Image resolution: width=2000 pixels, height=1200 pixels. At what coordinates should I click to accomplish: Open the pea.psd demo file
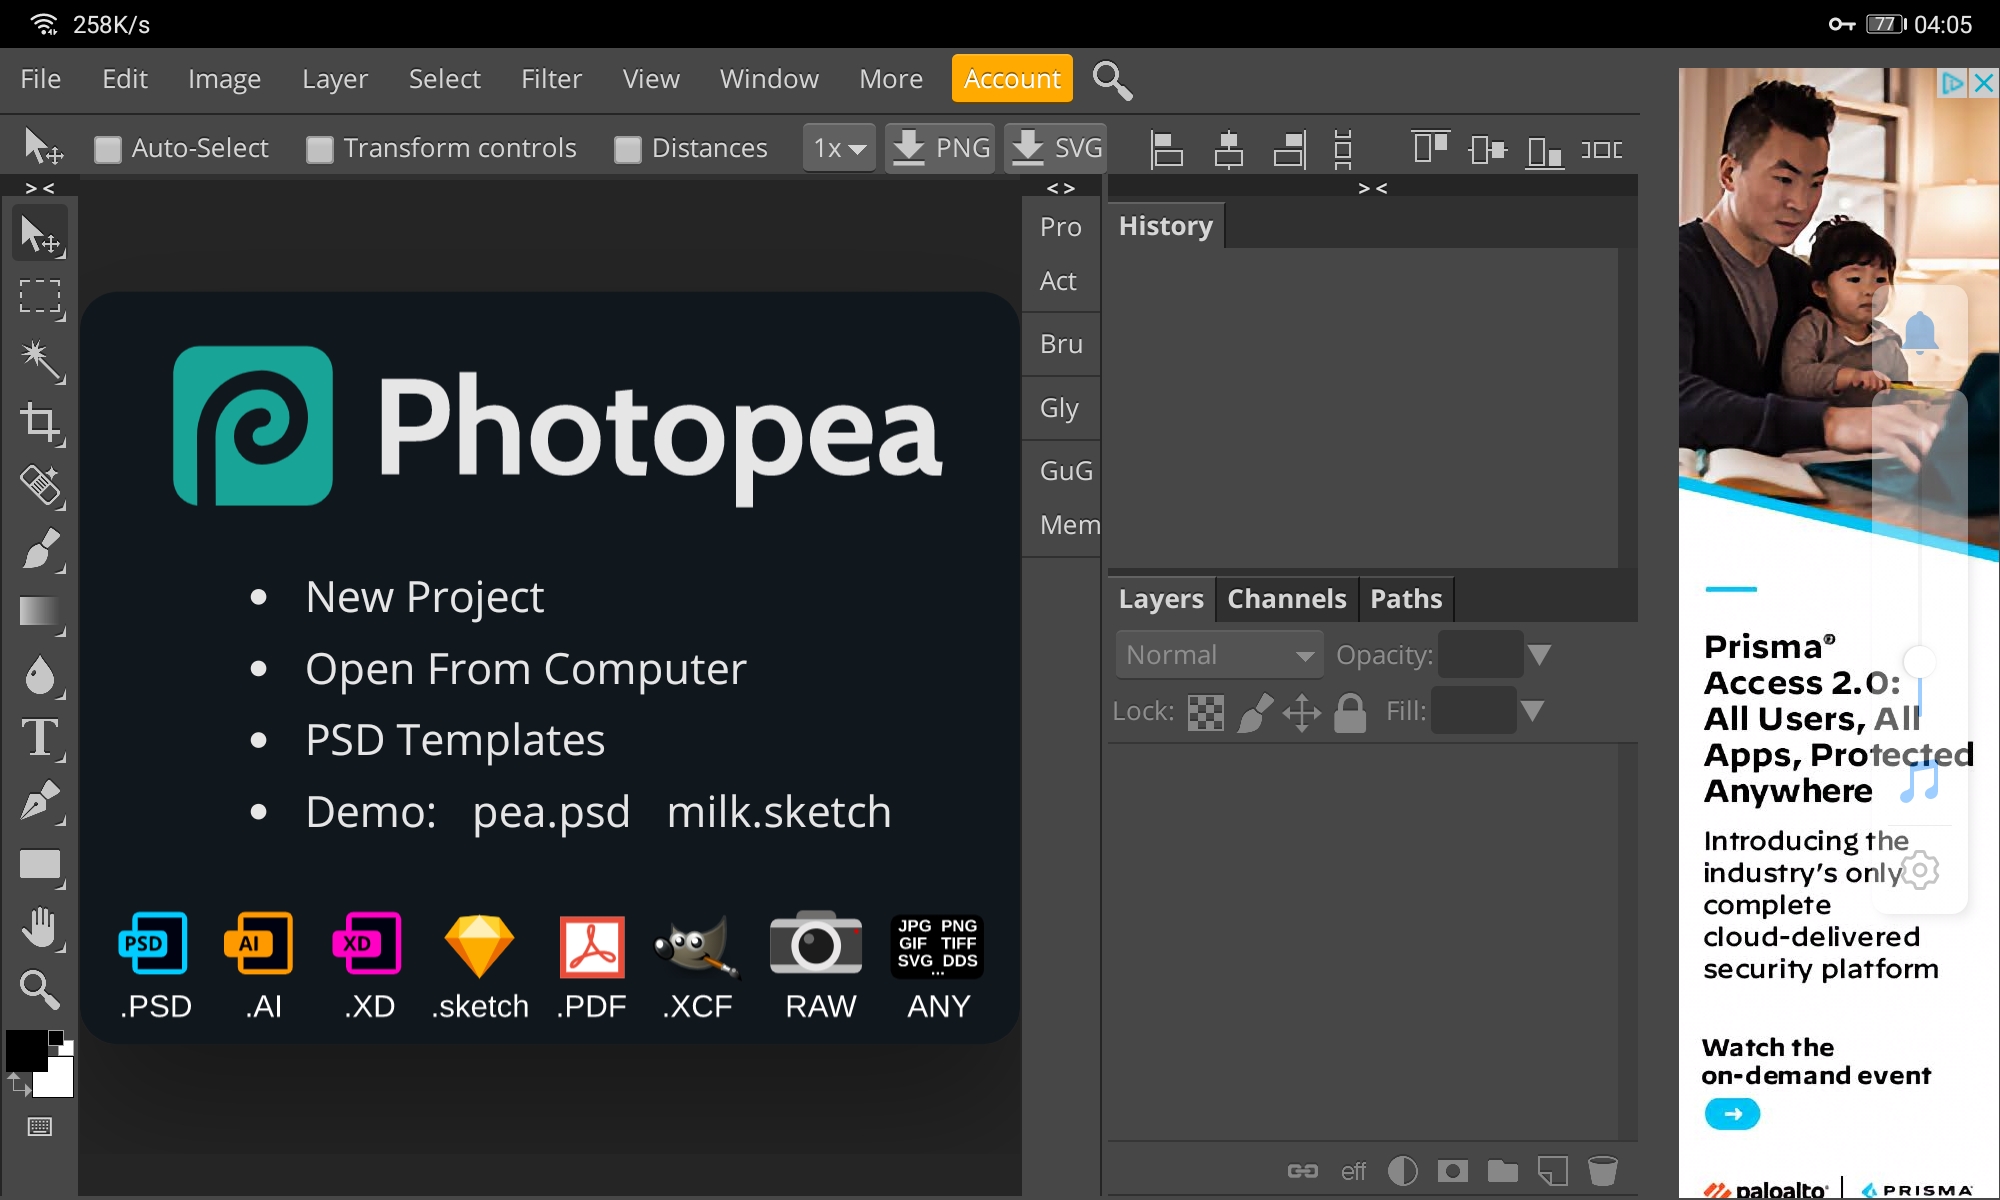551,812
